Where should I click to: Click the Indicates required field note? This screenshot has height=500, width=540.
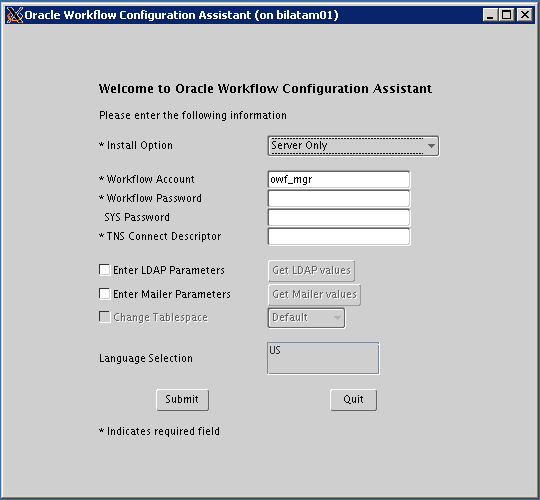[x=159, y=431]
